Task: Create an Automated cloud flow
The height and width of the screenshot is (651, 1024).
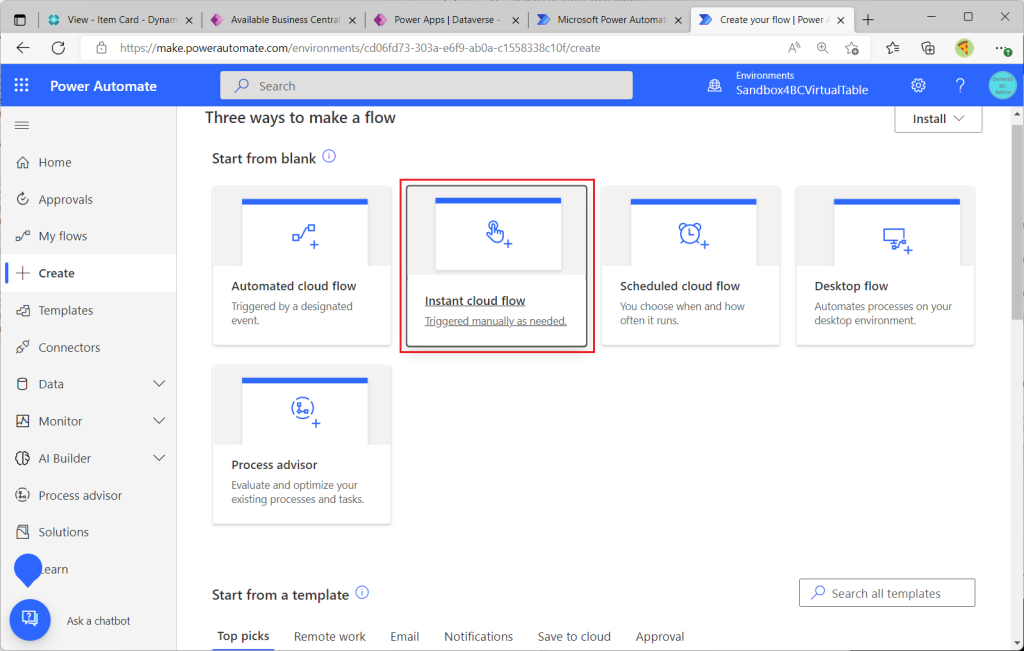Action: (302, 266)
